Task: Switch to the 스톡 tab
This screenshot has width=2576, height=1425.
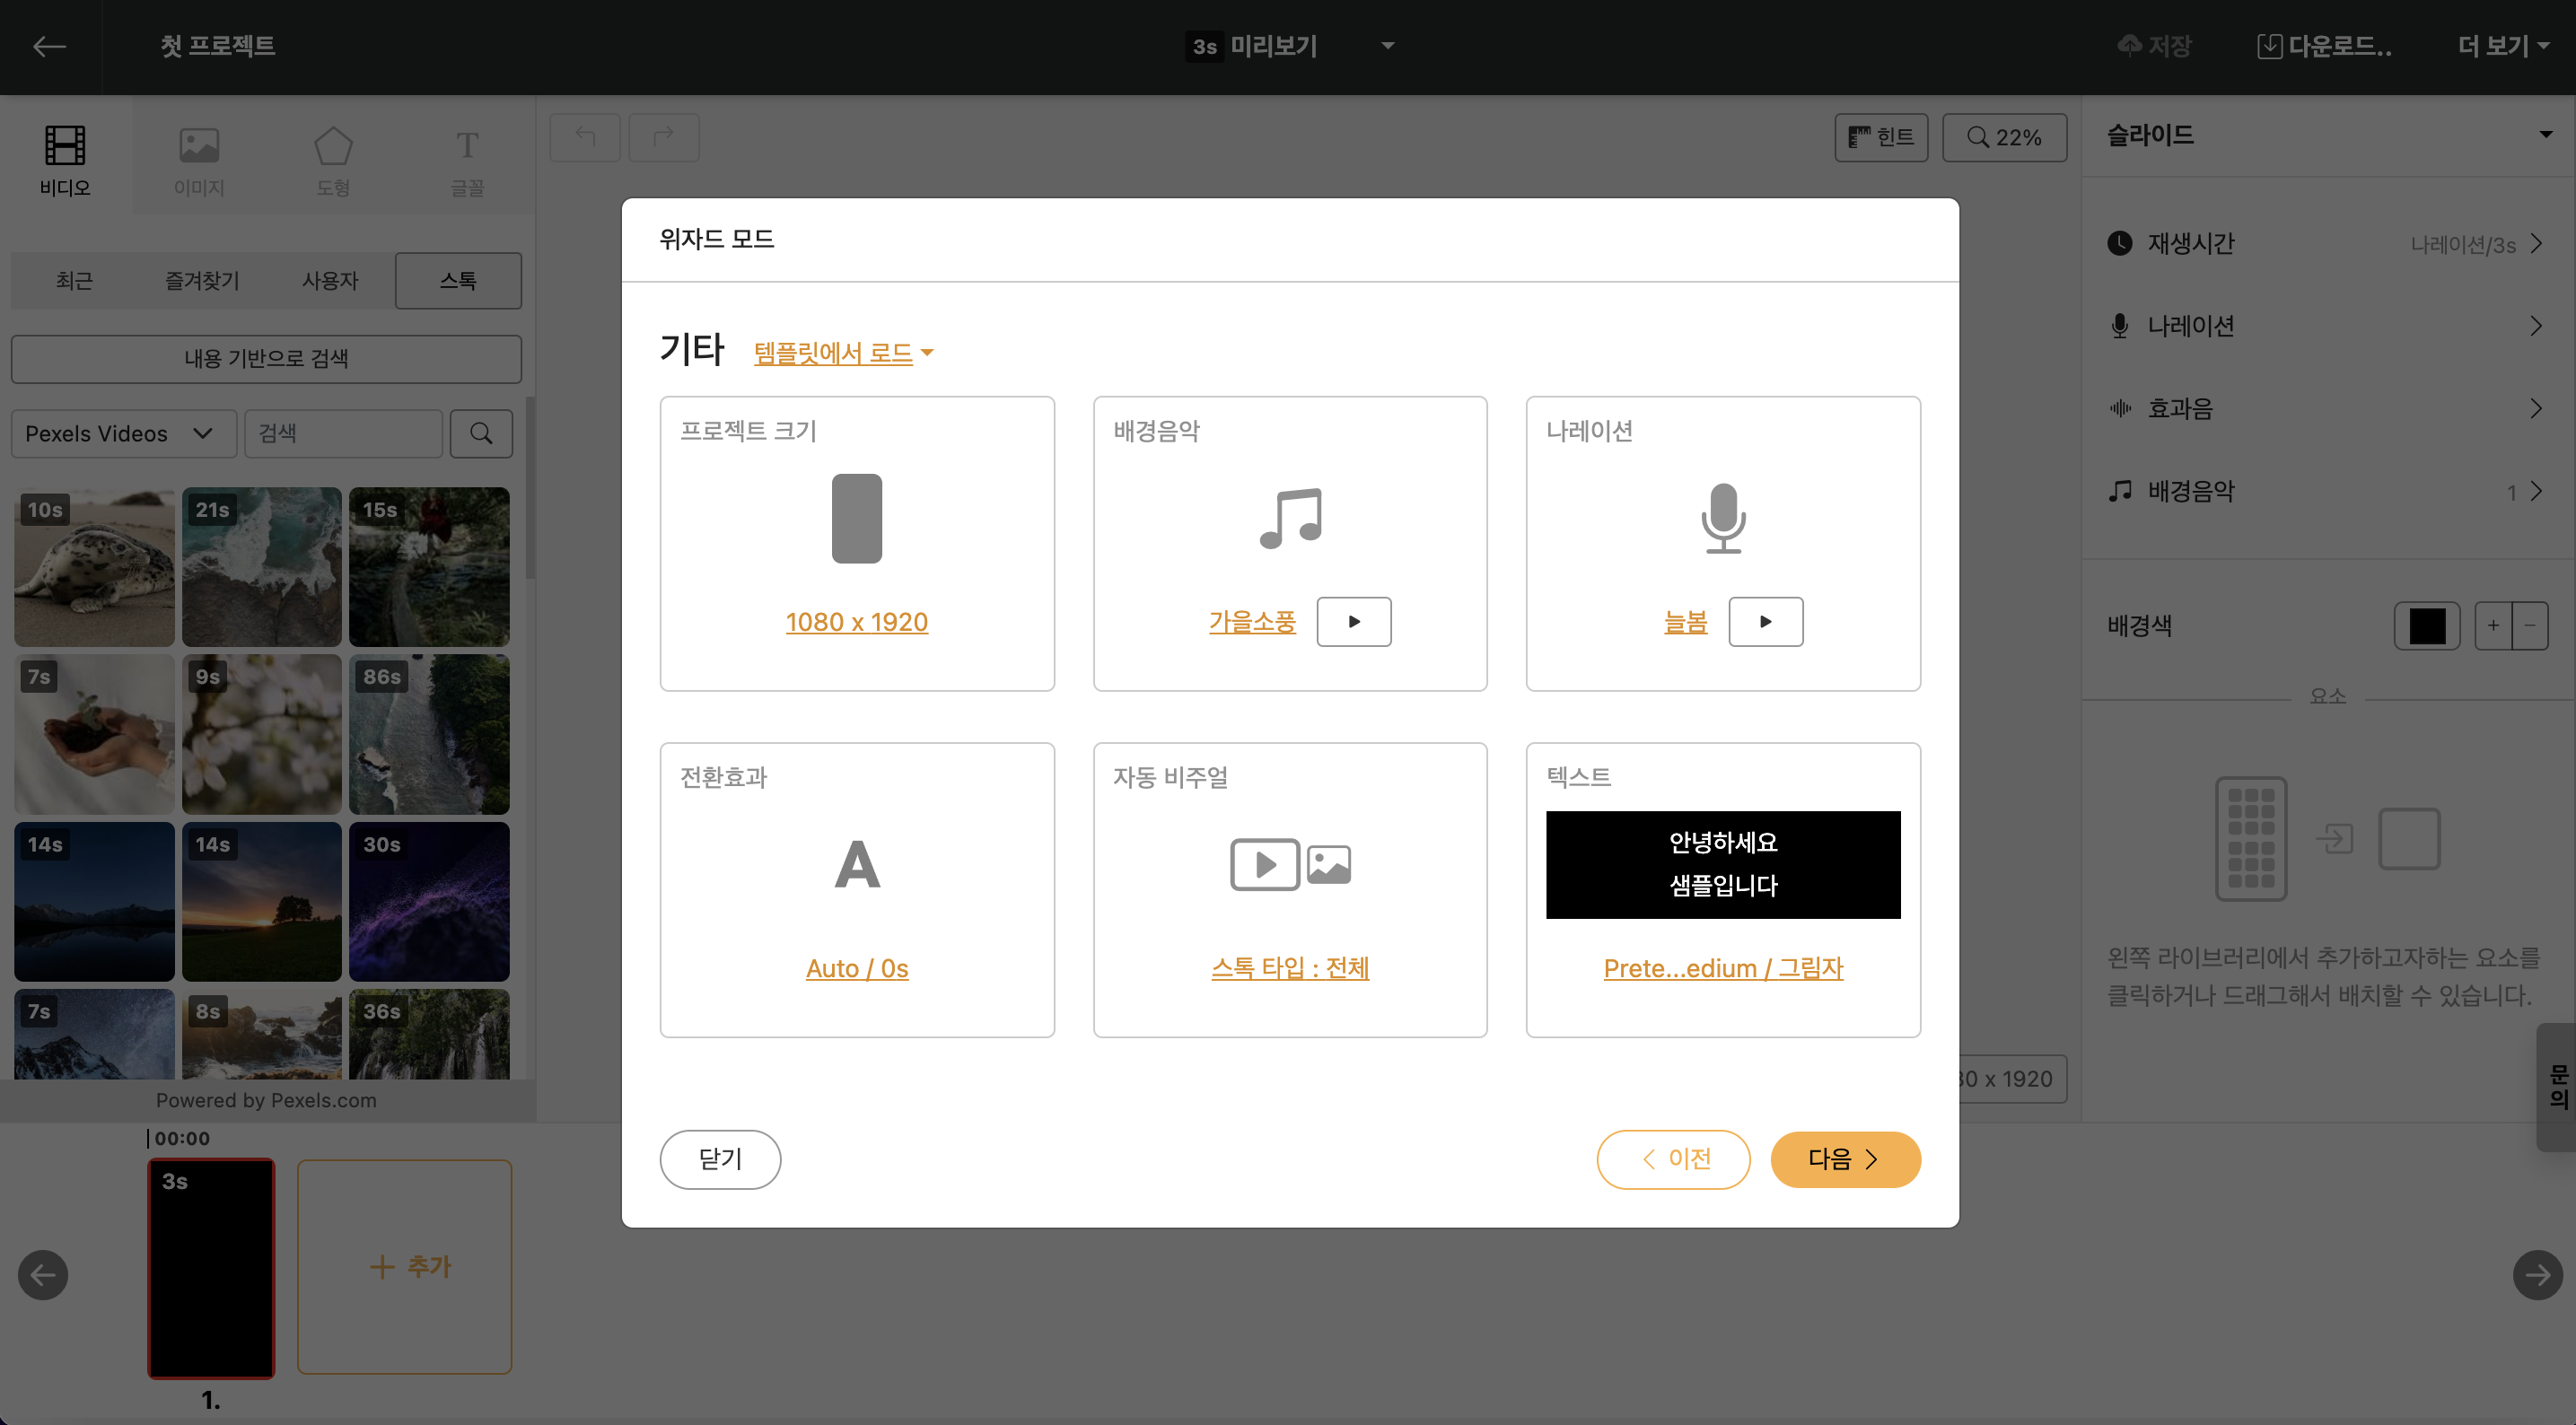Action: tap(458, 280)
